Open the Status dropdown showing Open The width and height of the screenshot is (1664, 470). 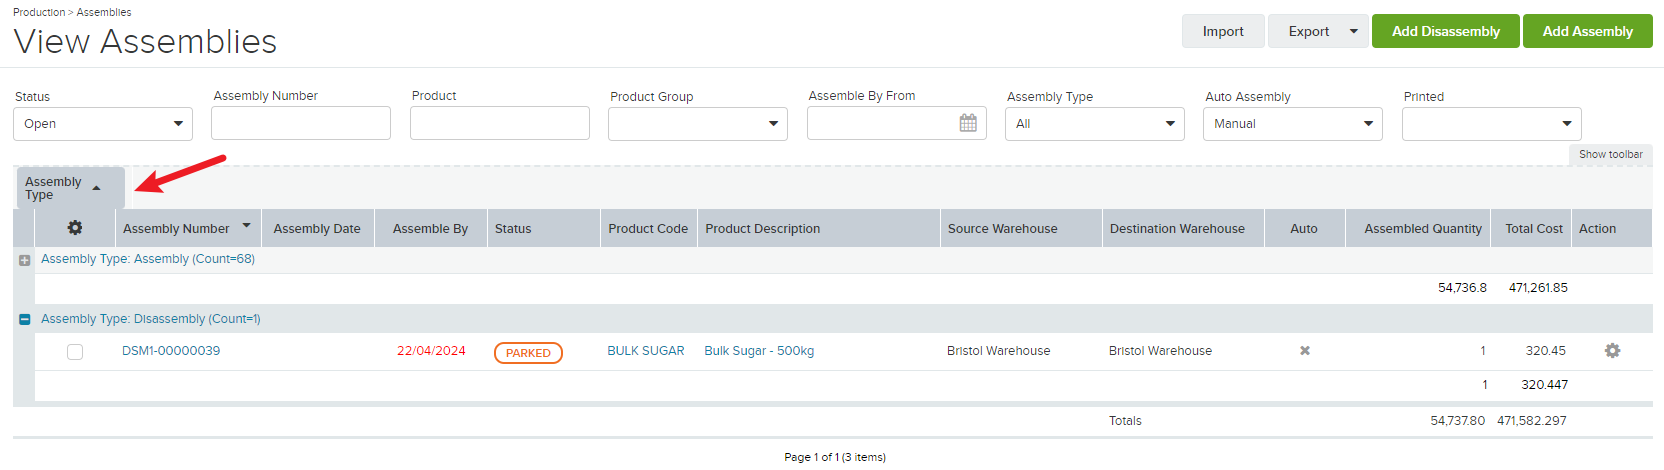(103, 124)
